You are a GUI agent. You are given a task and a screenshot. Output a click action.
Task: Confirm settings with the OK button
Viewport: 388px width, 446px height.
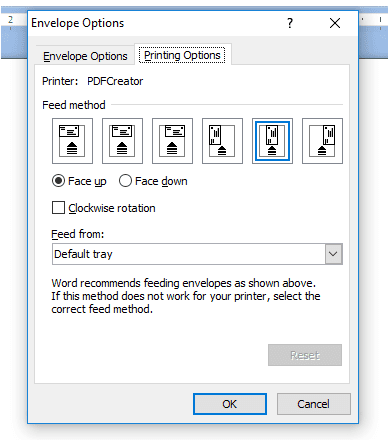tap(230, 404)
